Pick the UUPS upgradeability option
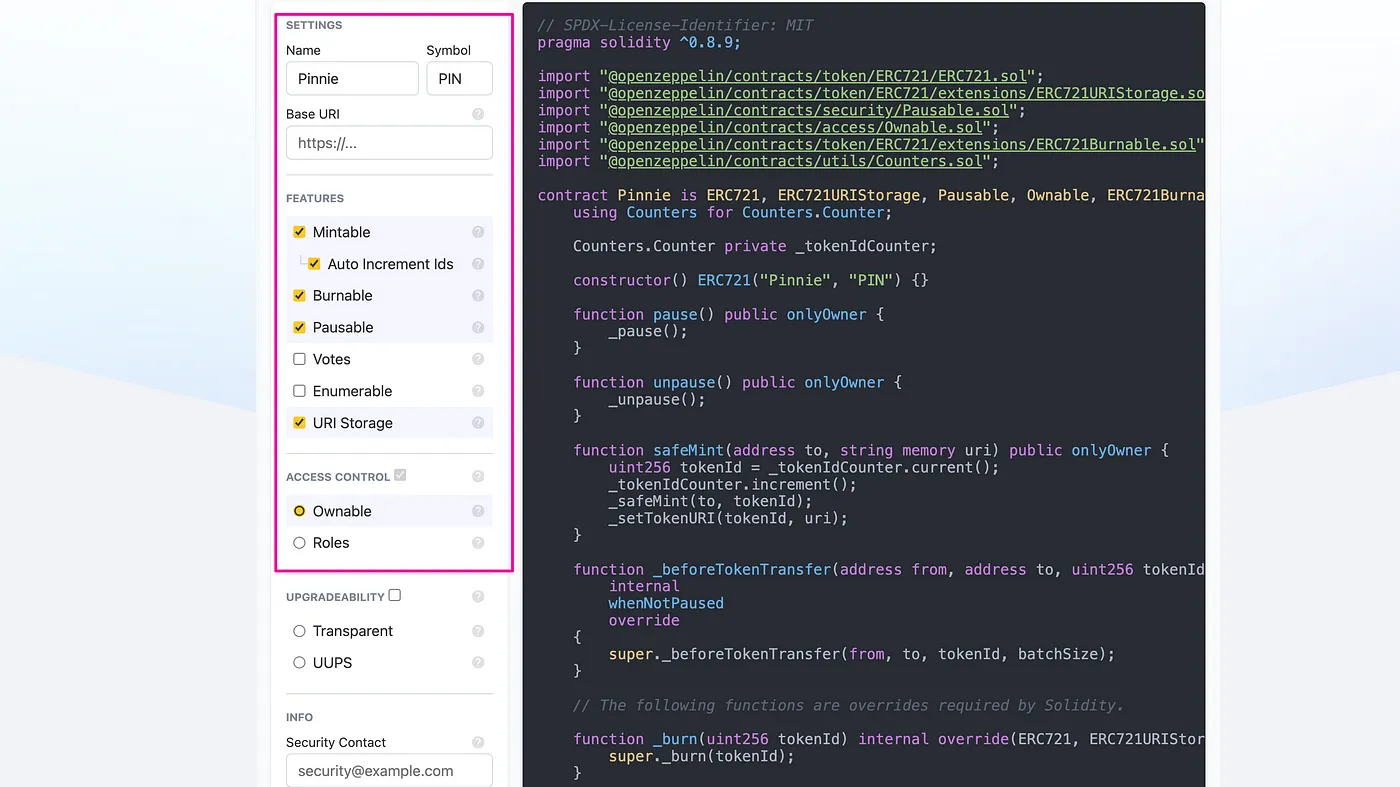The image size is (1400, 787). (299, 663)
